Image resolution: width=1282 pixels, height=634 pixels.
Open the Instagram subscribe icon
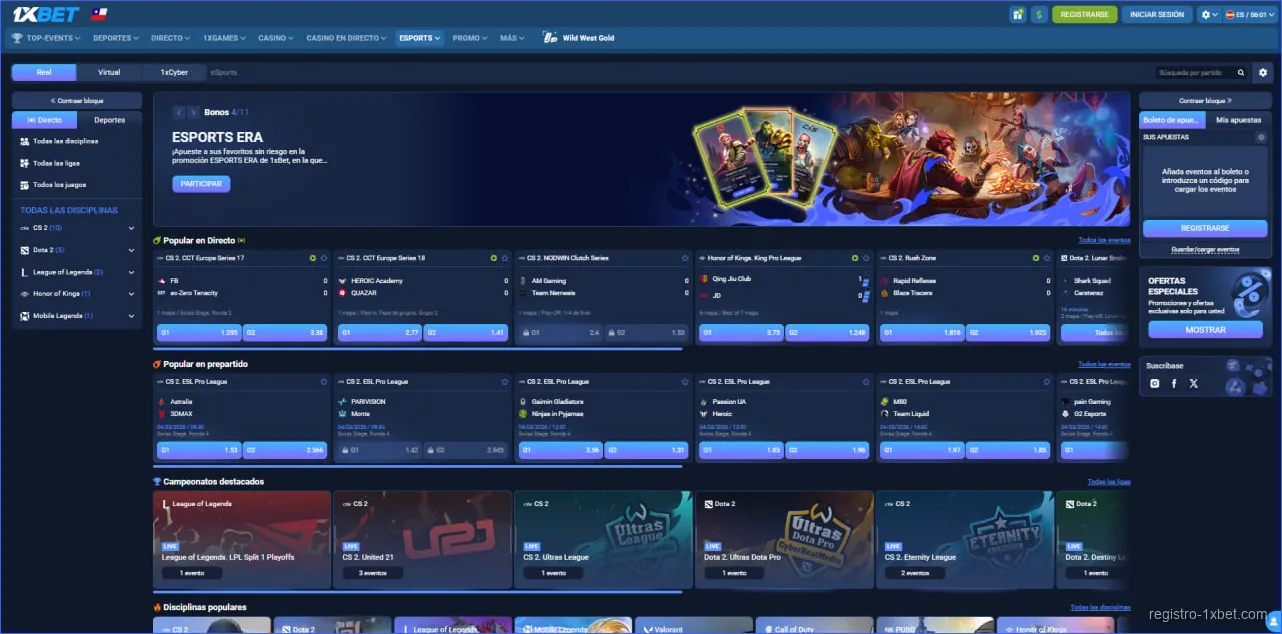click(1155, 383)
